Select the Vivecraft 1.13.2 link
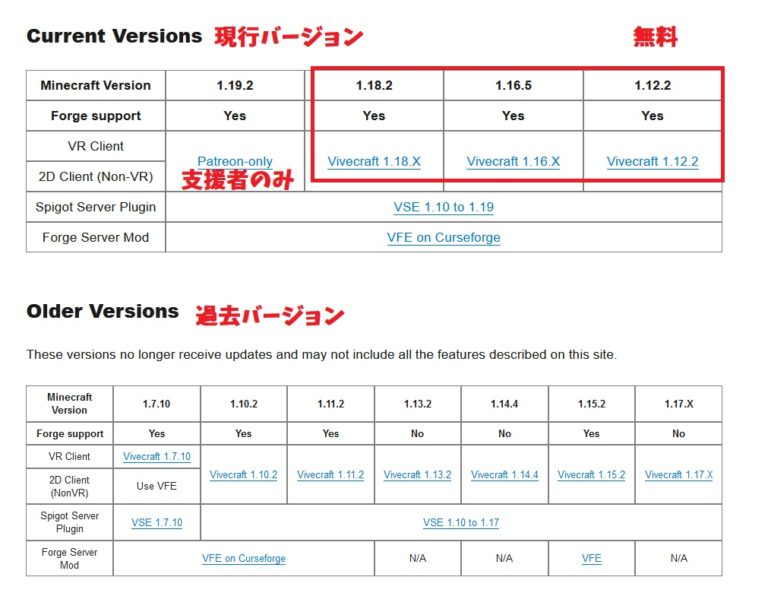Viewport: 768px width, 612px height. point(418,475)
